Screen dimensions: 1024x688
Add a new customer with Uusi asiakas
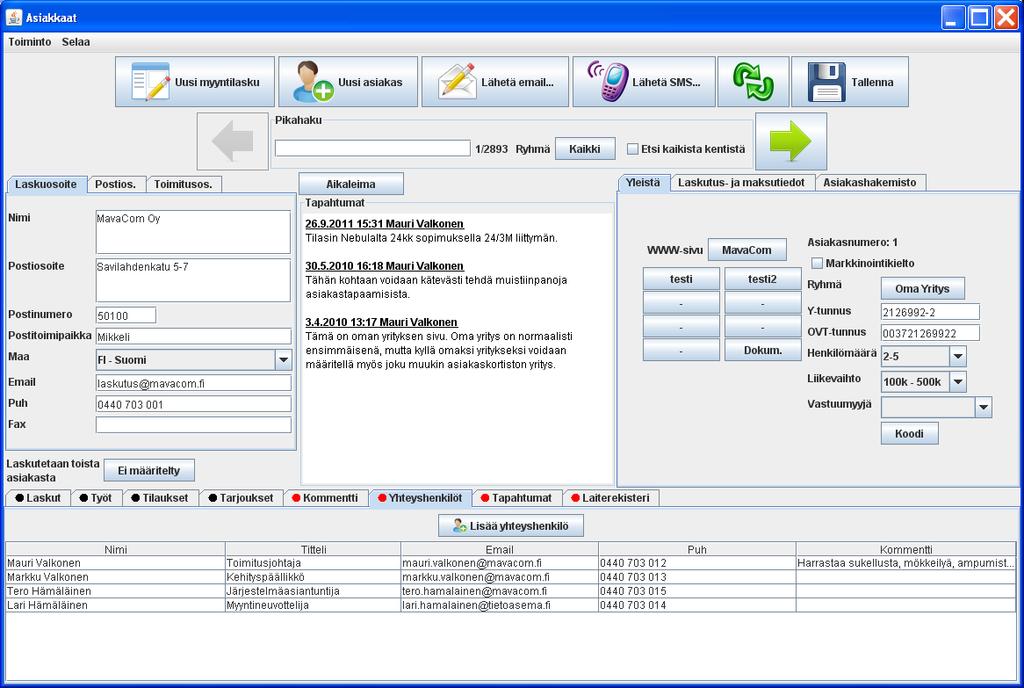coord(348,82)
